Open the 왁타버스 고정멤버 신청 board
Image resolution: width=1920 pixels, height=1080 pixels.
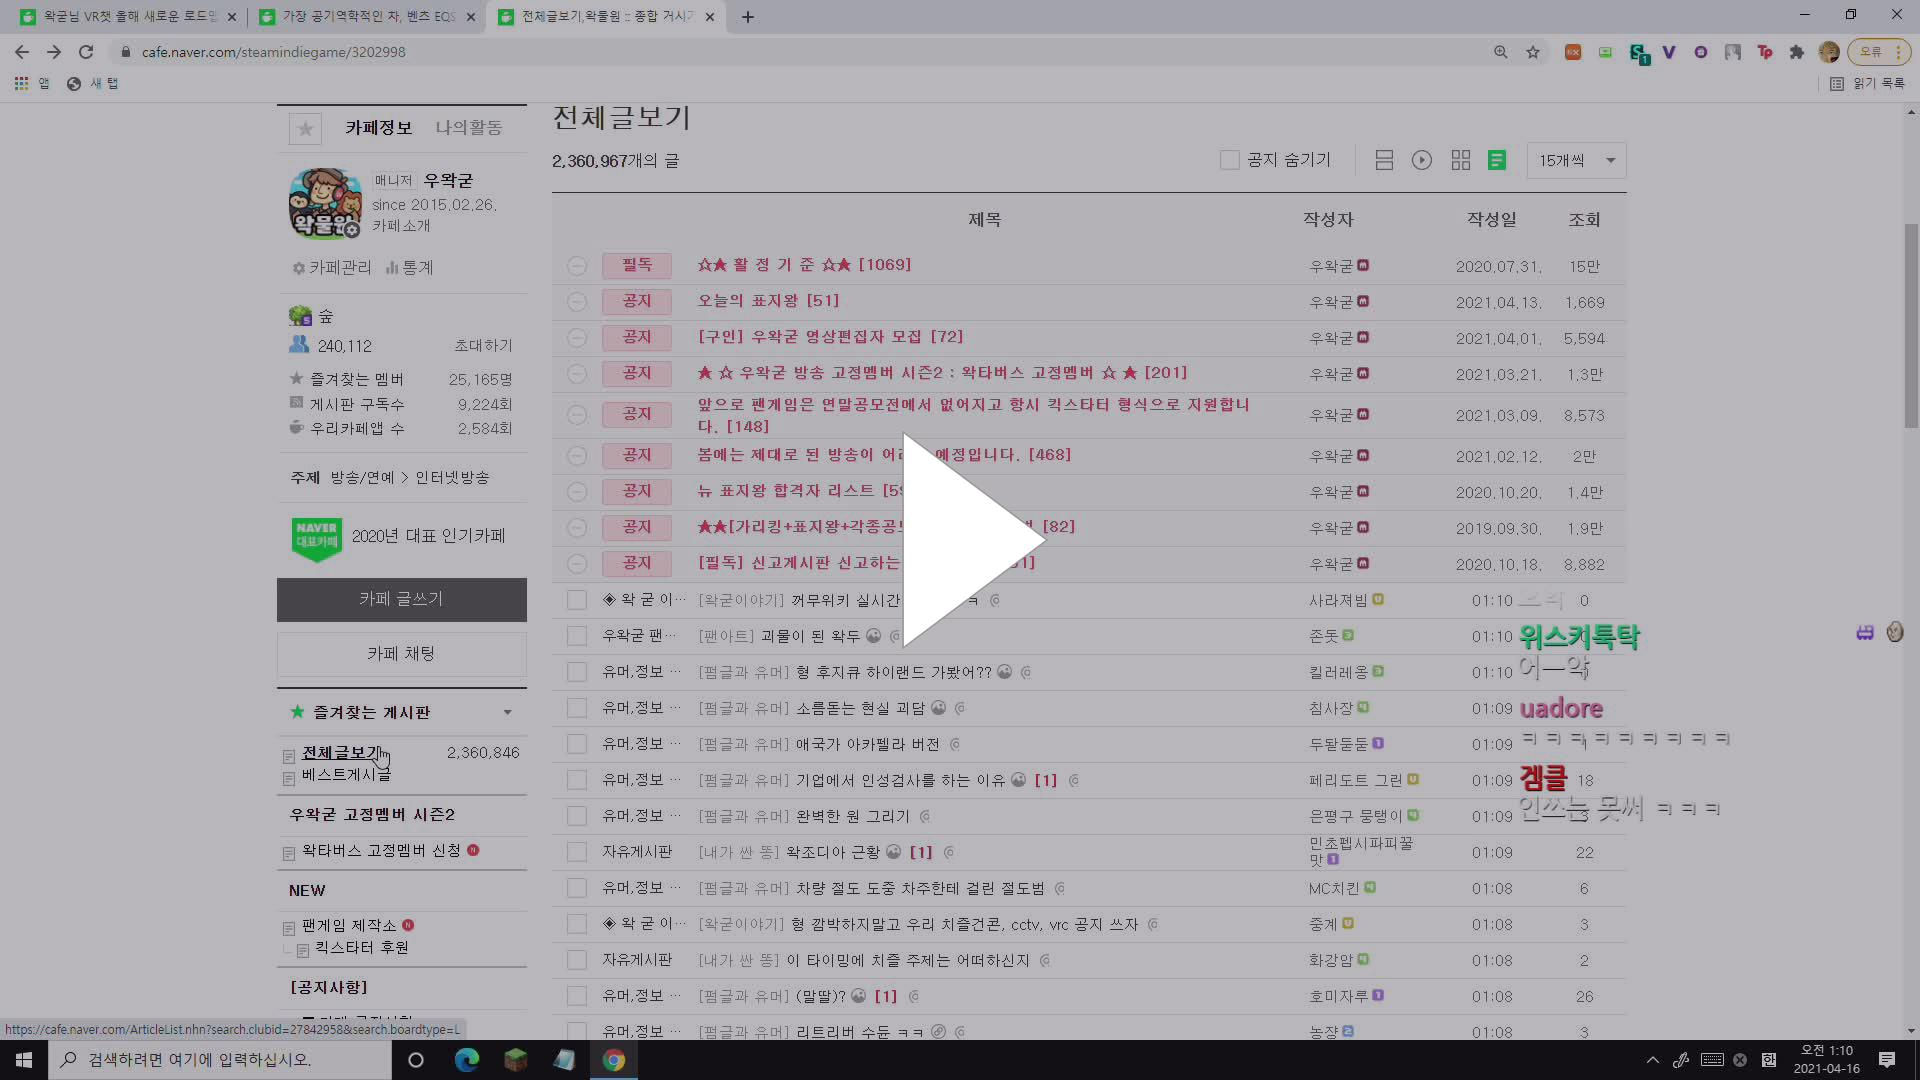point(381,851)
